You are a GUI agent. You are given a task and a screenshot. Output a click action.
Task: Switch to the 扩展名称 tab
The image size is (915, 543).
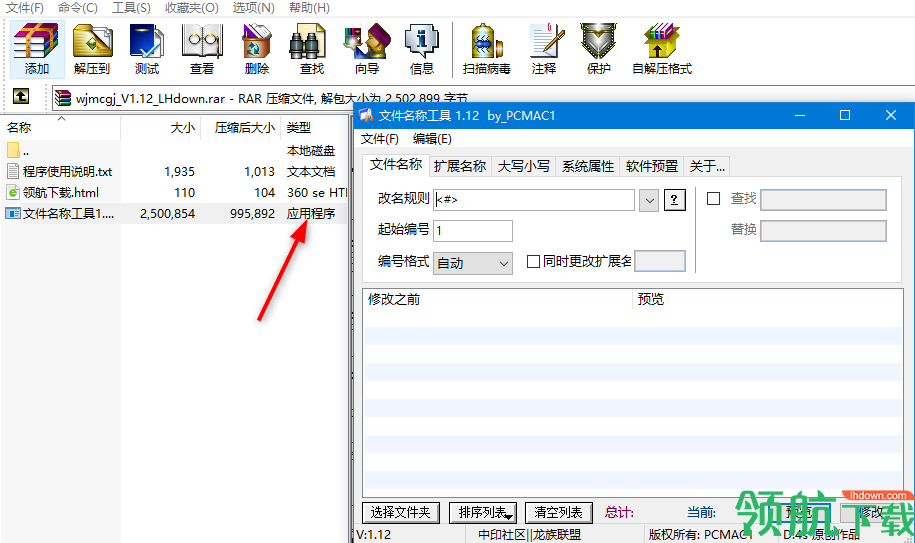(x=460, y=167)
